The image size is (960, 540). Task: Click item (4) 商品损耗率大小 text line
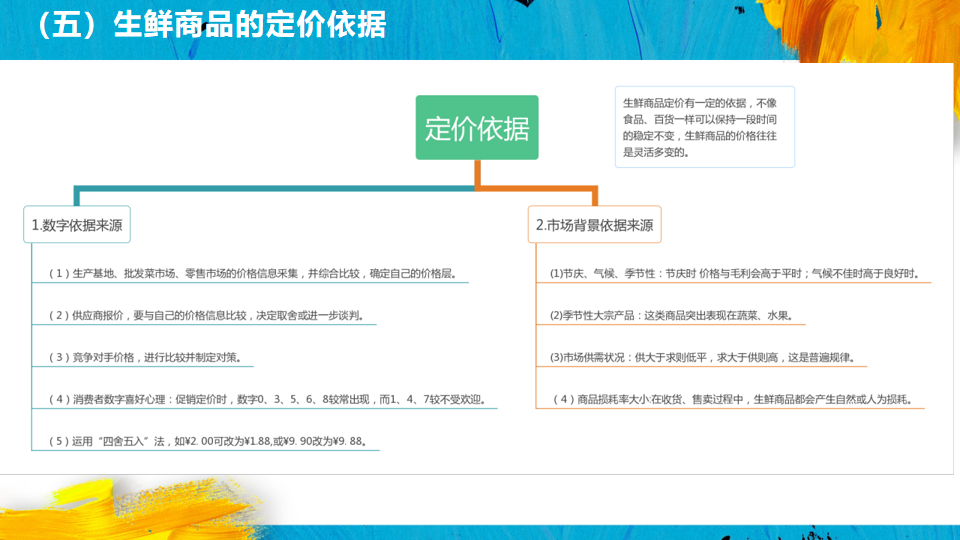734,399
